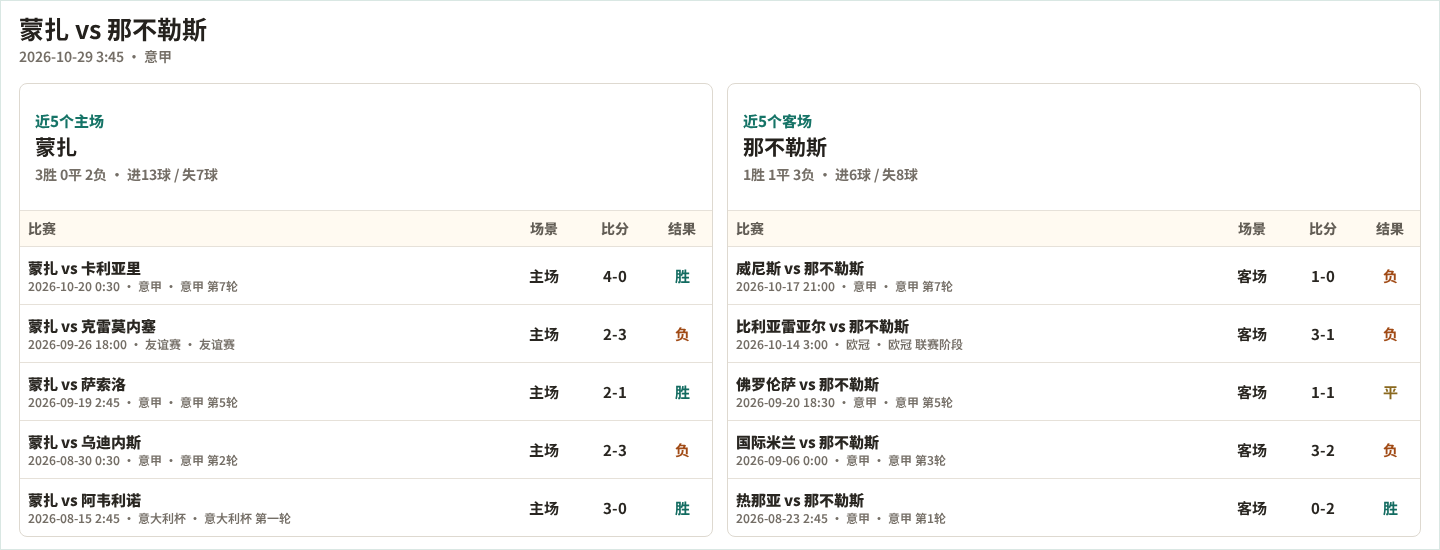Click the match date 2026-10-29 3:45
The width and height of the screenshot is (1440, 550).
(x=71, y=57)
